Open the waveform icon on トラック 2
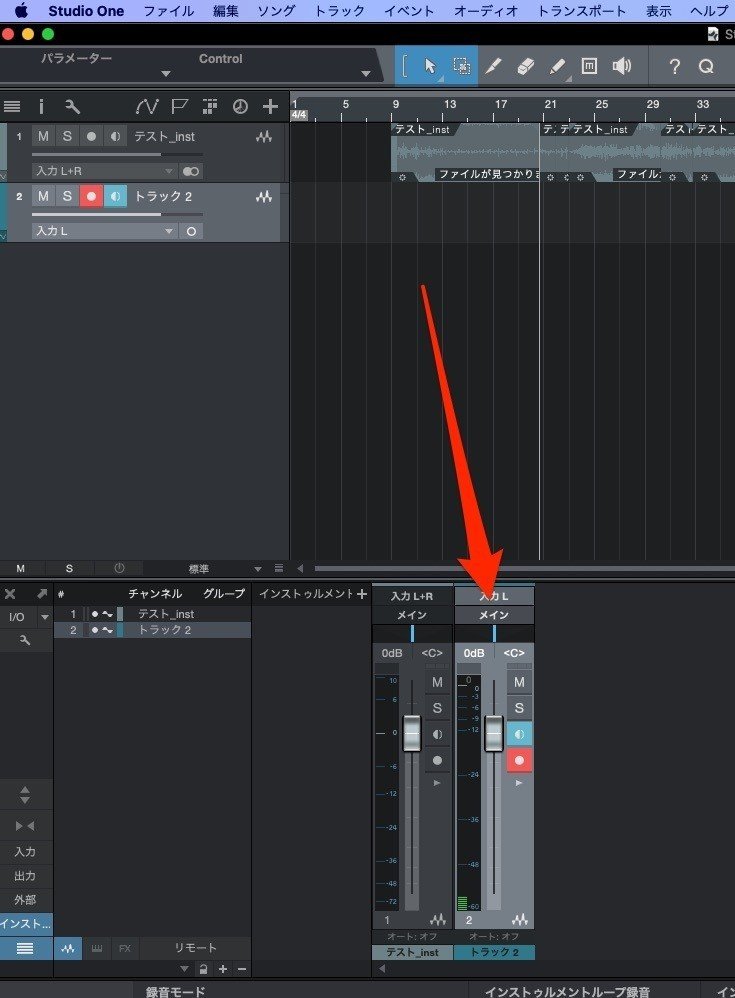The width and height of the screenshot is (735, 998). coord(264,197)
